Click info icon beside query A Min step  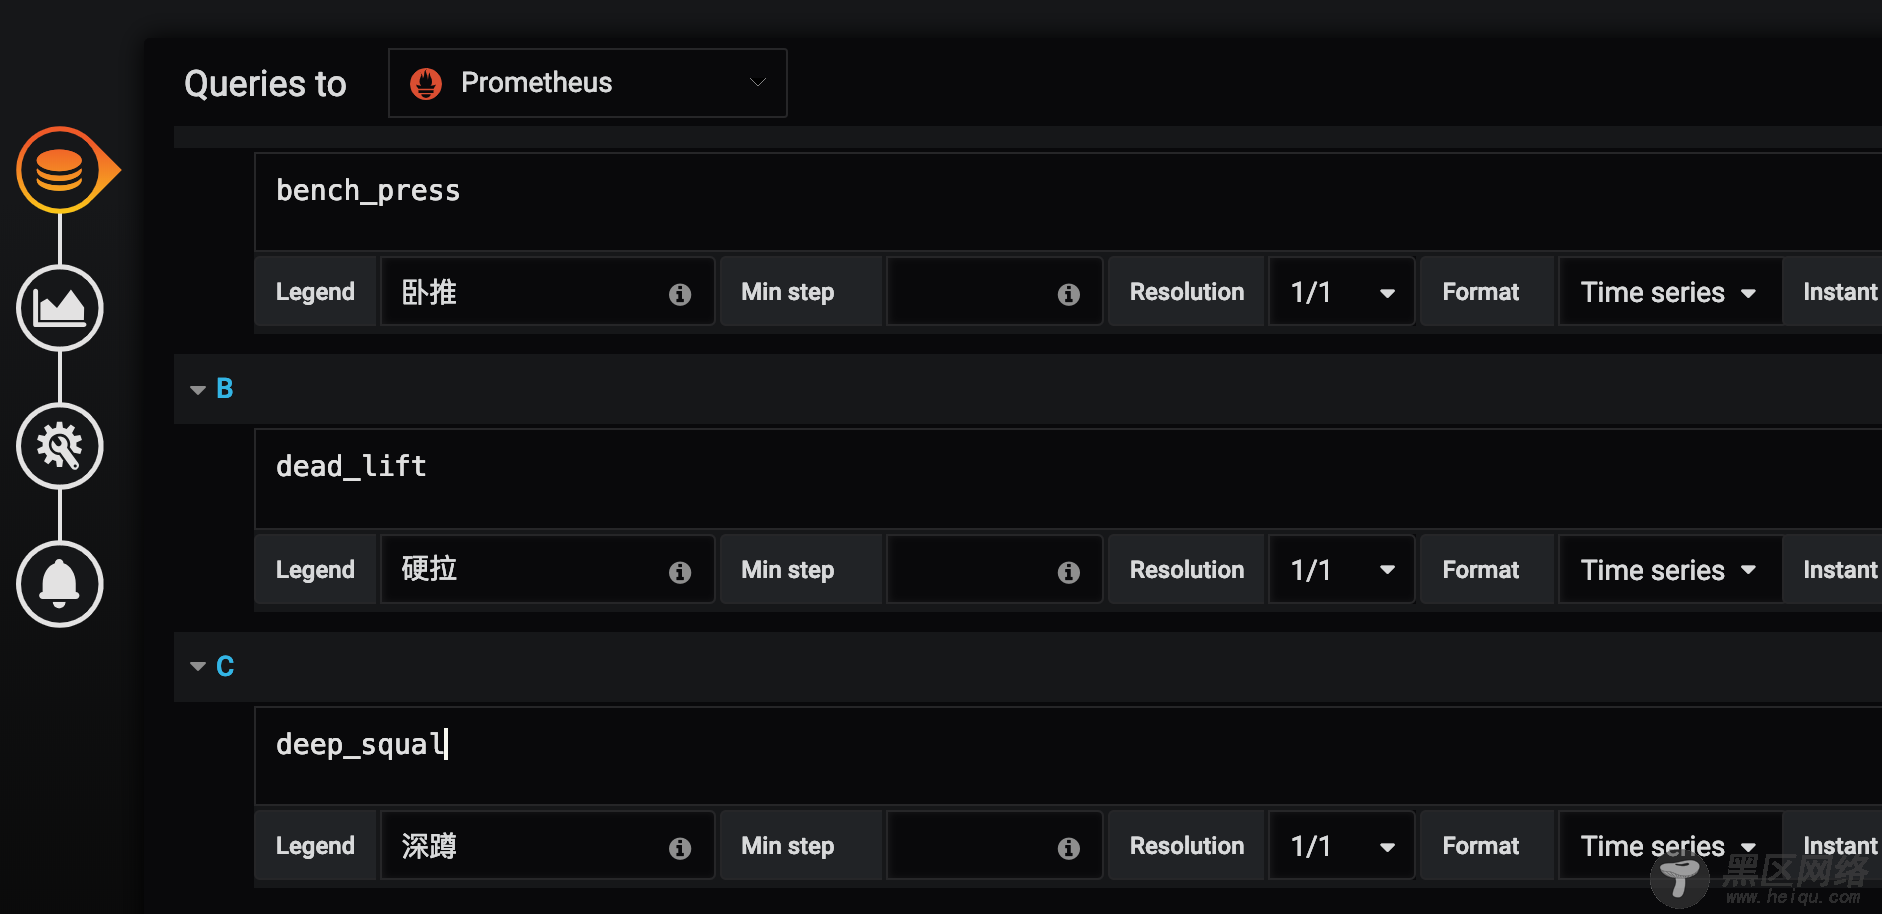1069,294
